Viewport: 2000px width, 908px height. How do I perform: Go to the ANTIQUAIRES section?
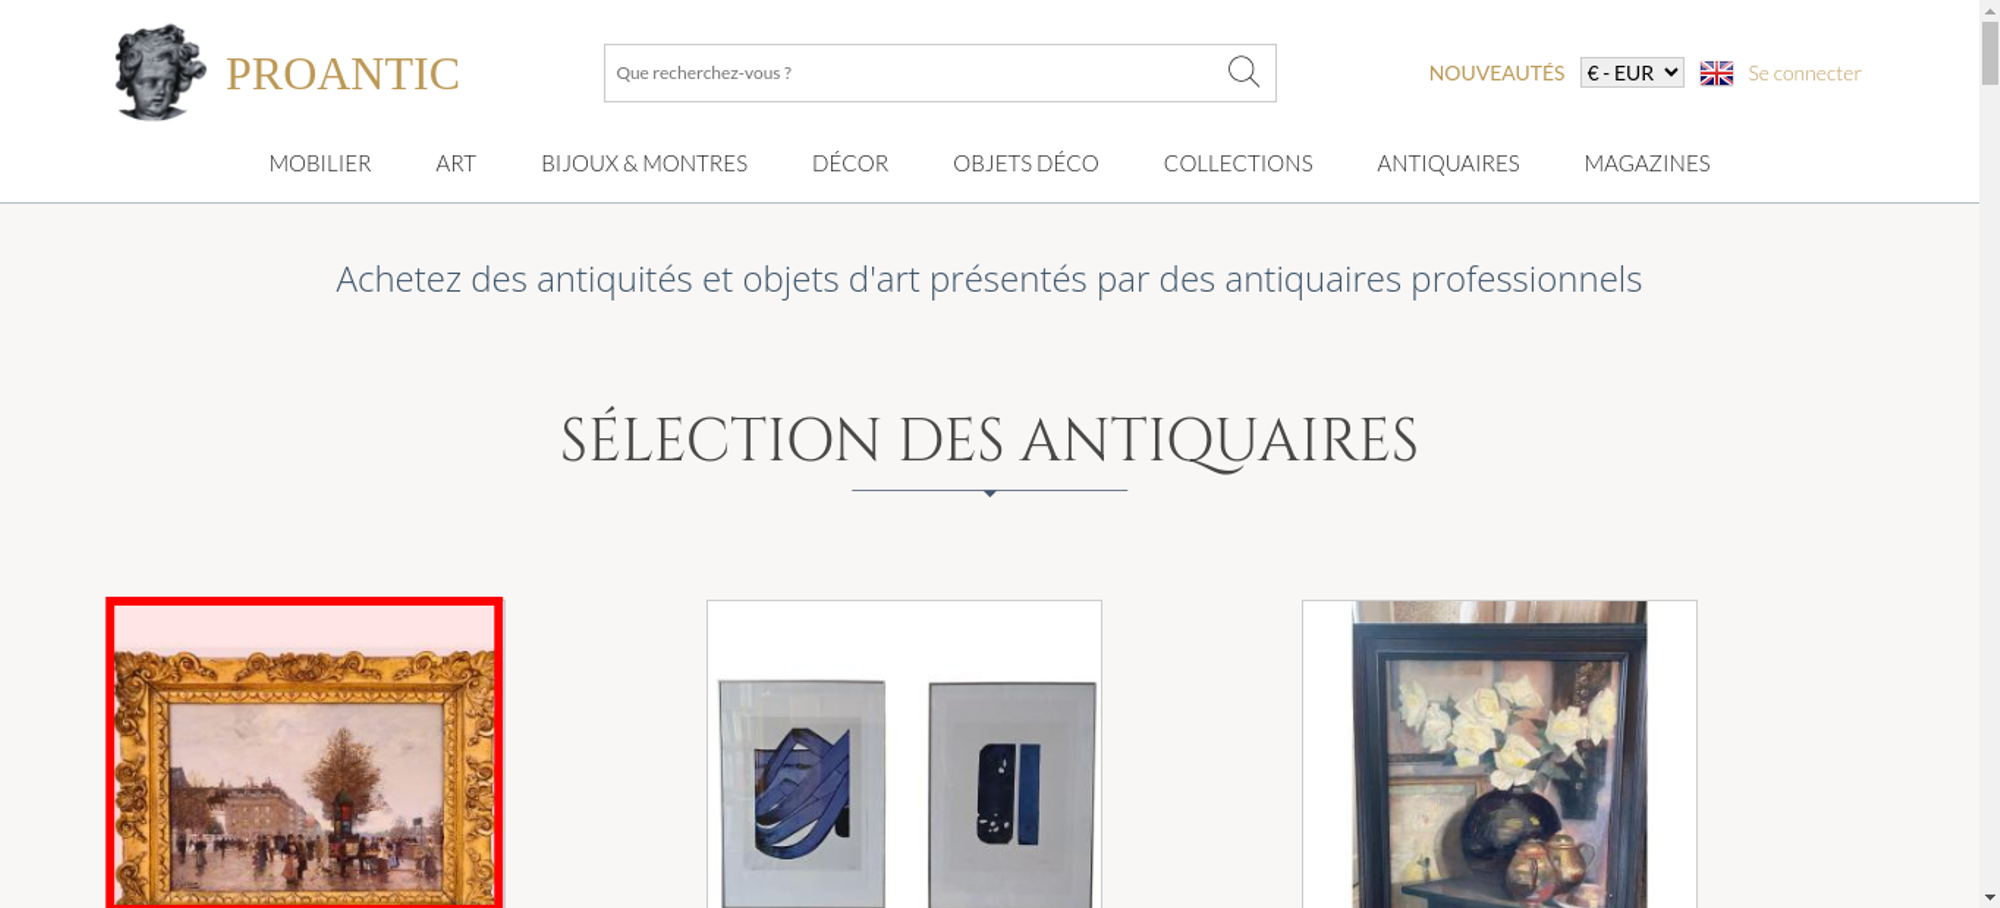pos(1448,163)
